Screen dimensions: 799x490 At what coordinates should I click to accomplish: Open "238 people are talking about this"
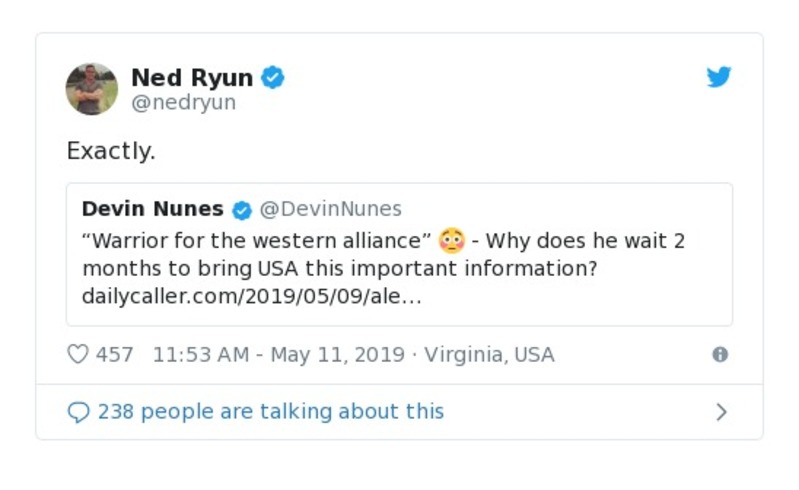[x=270, y=412]
